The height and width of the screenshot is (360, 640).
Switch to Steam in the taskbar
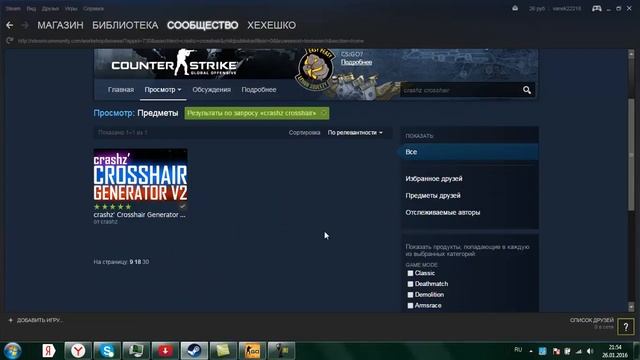(194, 351)
